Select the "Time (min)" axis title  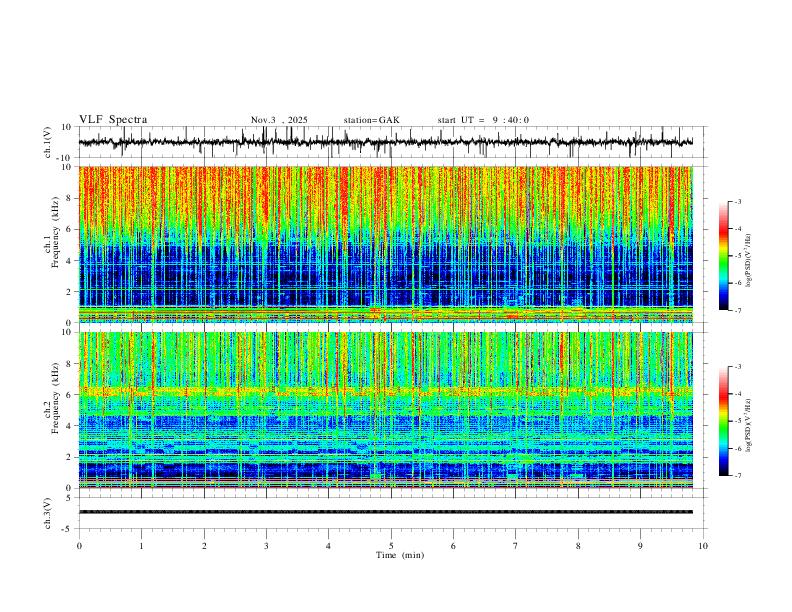pyautogui.click(x=400, y=555)
